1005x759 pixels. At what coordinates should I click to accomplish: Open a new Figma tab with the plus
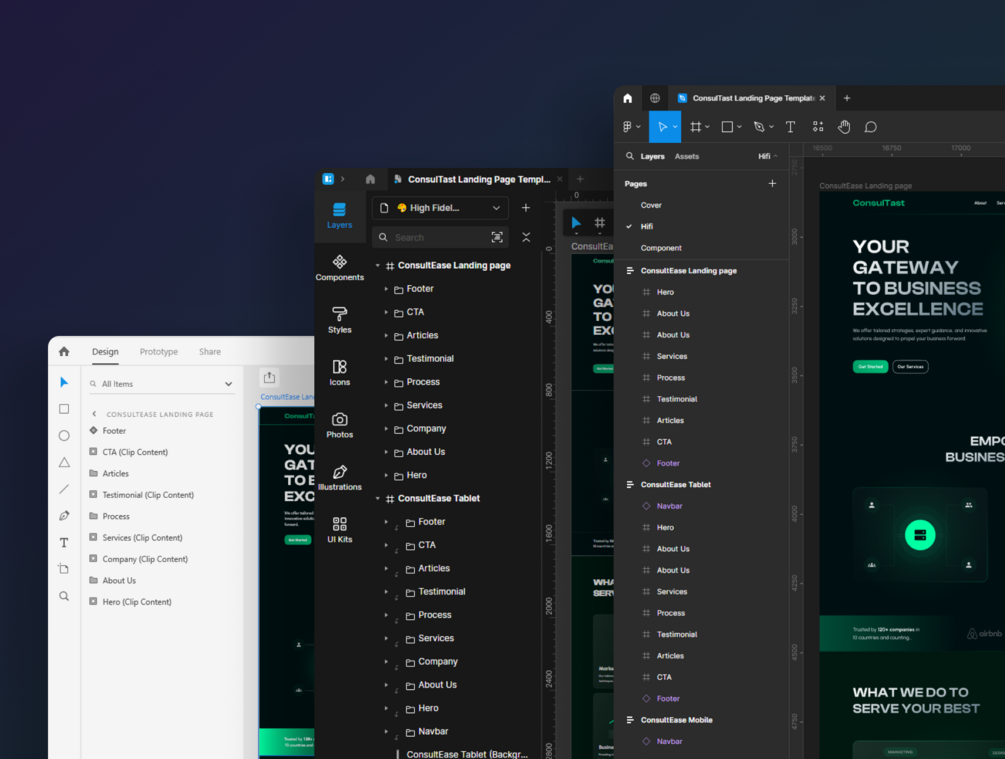847,98
